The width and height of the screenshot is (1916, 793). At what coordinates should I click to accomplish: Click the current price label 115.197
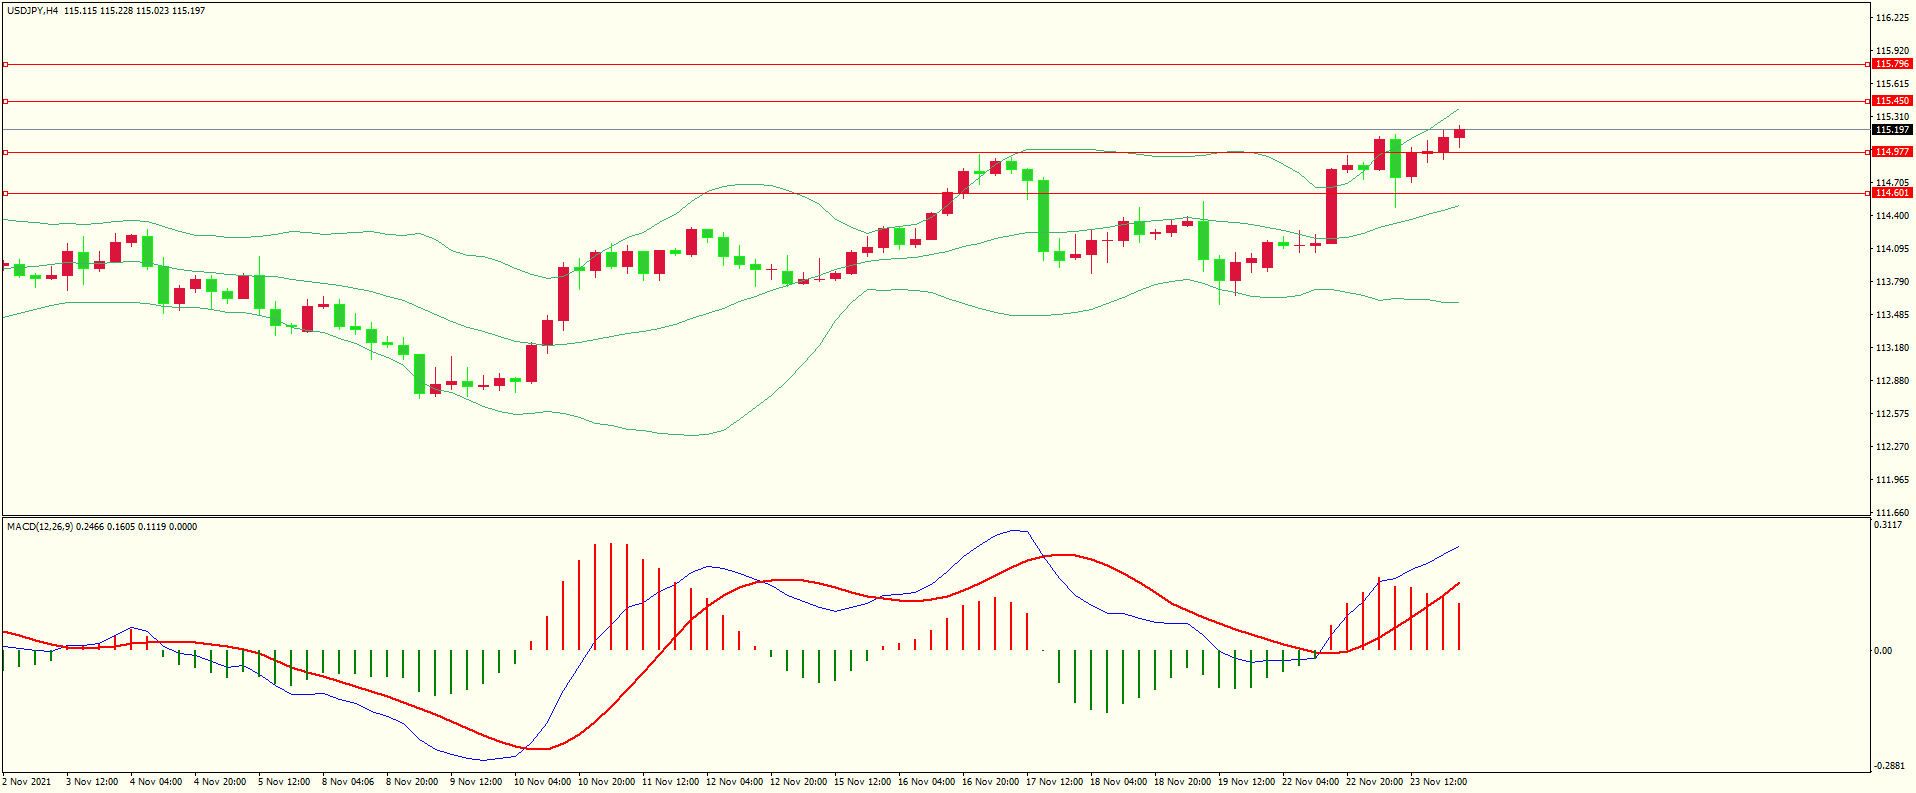pos(1891,130)
